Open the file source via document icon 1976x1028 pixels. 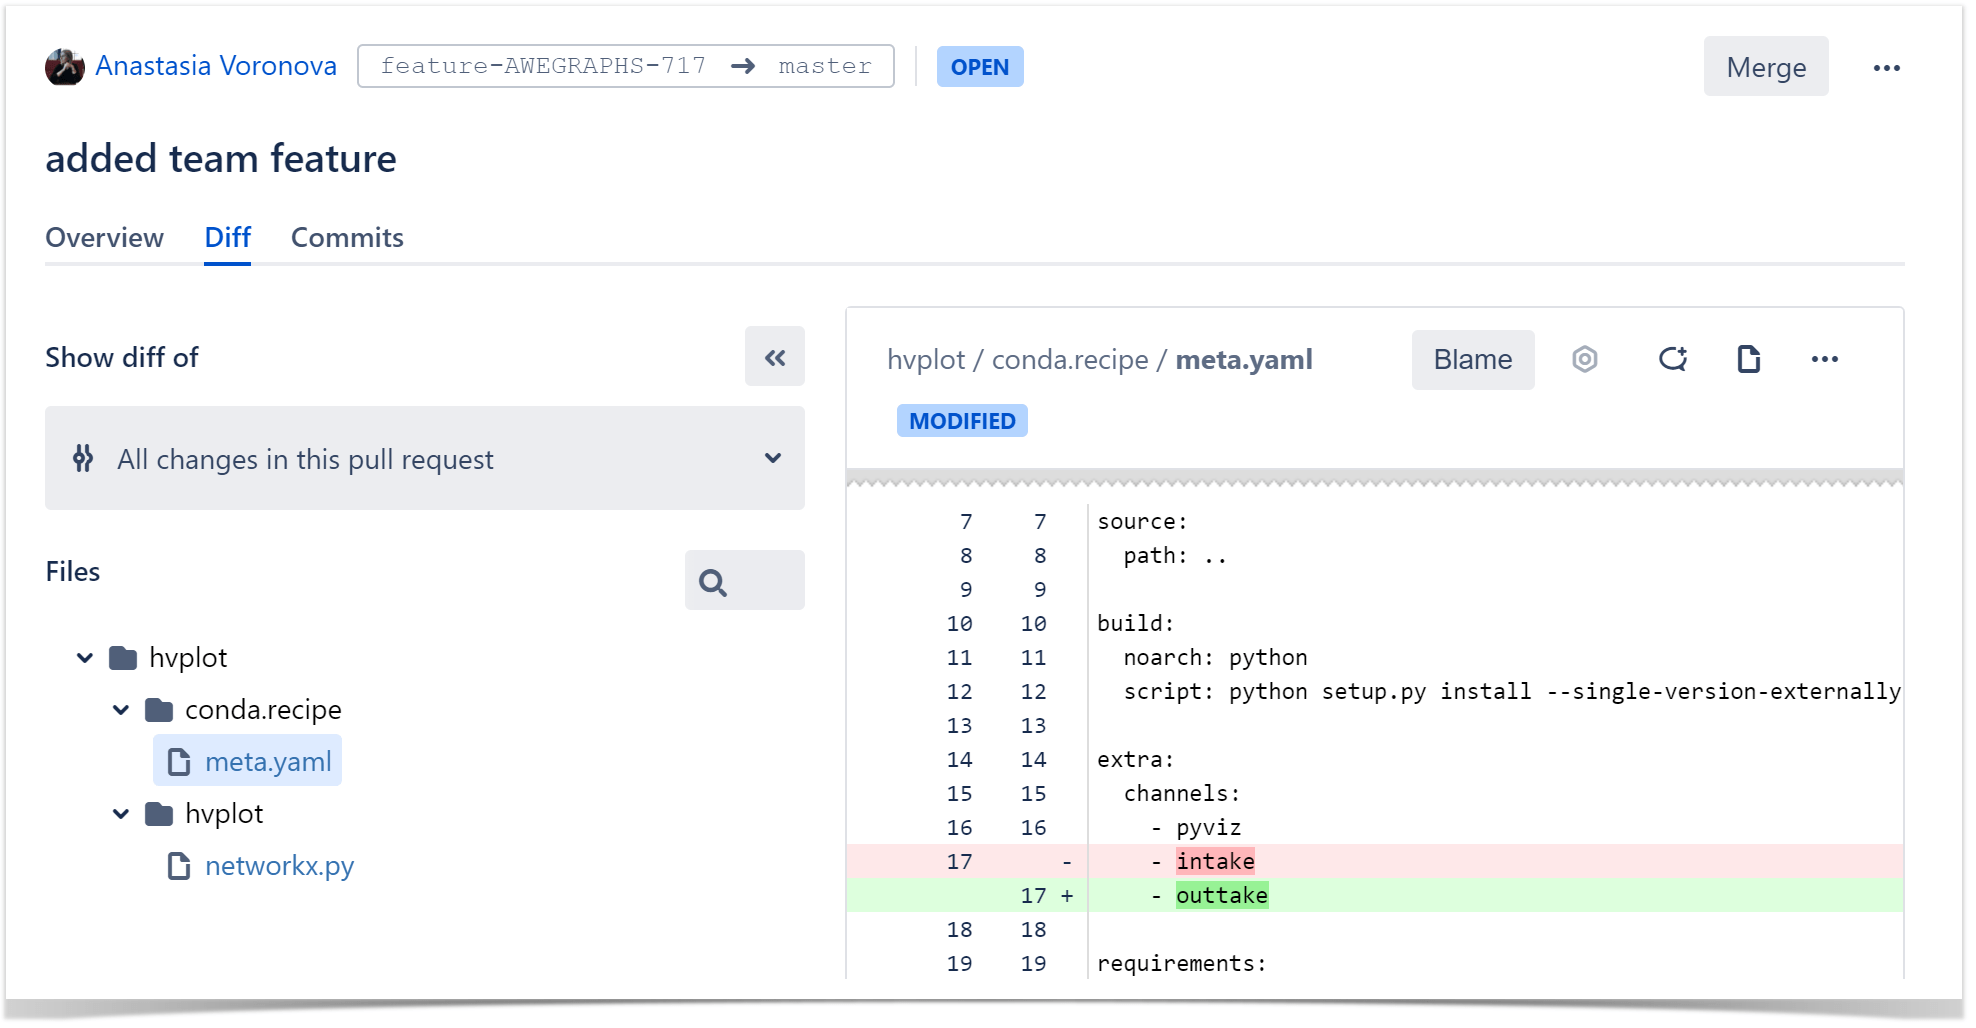tap(1747, 359)
